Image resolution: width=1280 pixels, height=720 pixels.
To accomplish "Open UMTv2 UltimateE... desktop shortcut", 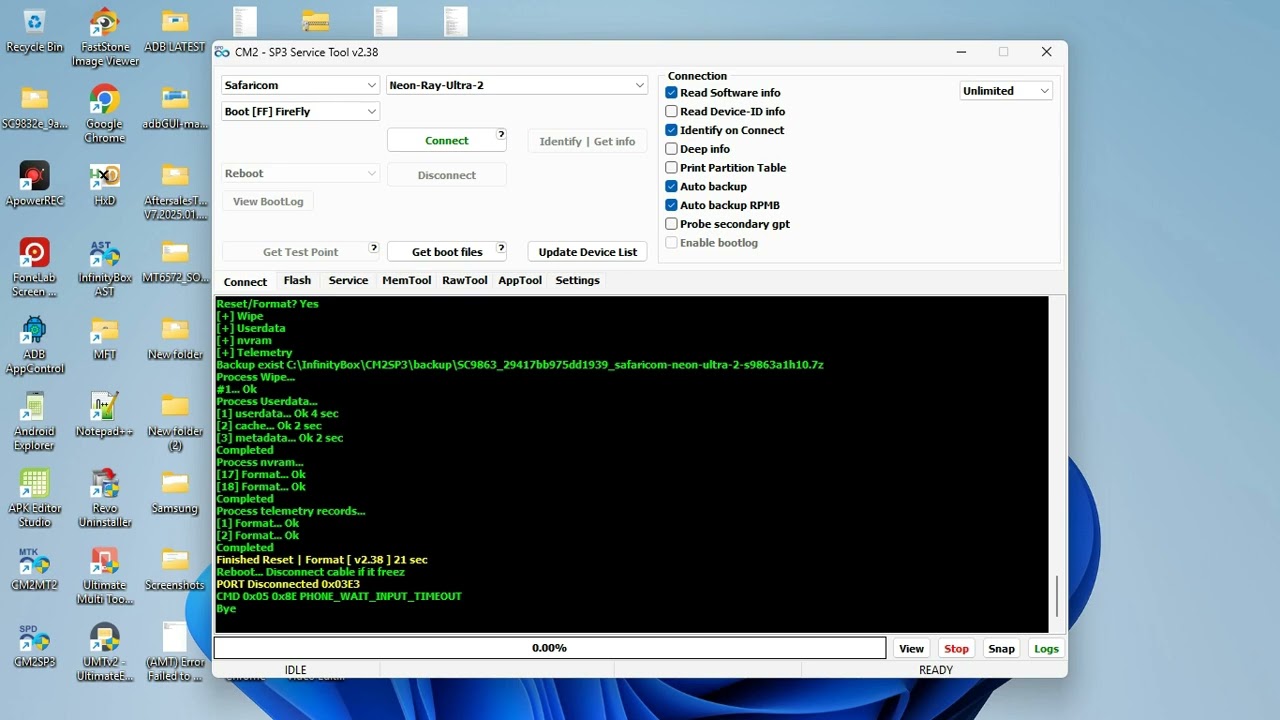I will point(104,653).
